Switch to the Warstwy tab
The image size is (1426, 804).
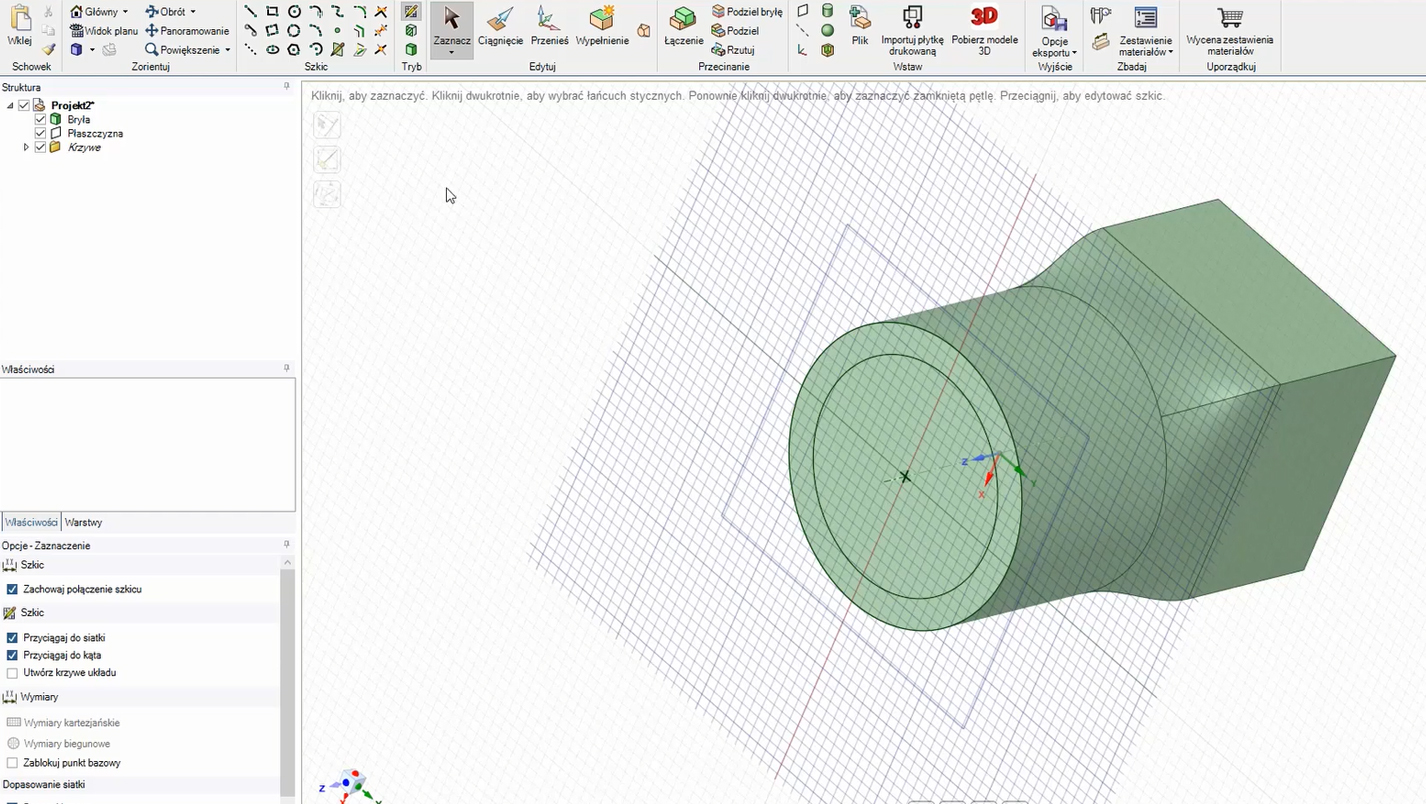click(83, 522)
